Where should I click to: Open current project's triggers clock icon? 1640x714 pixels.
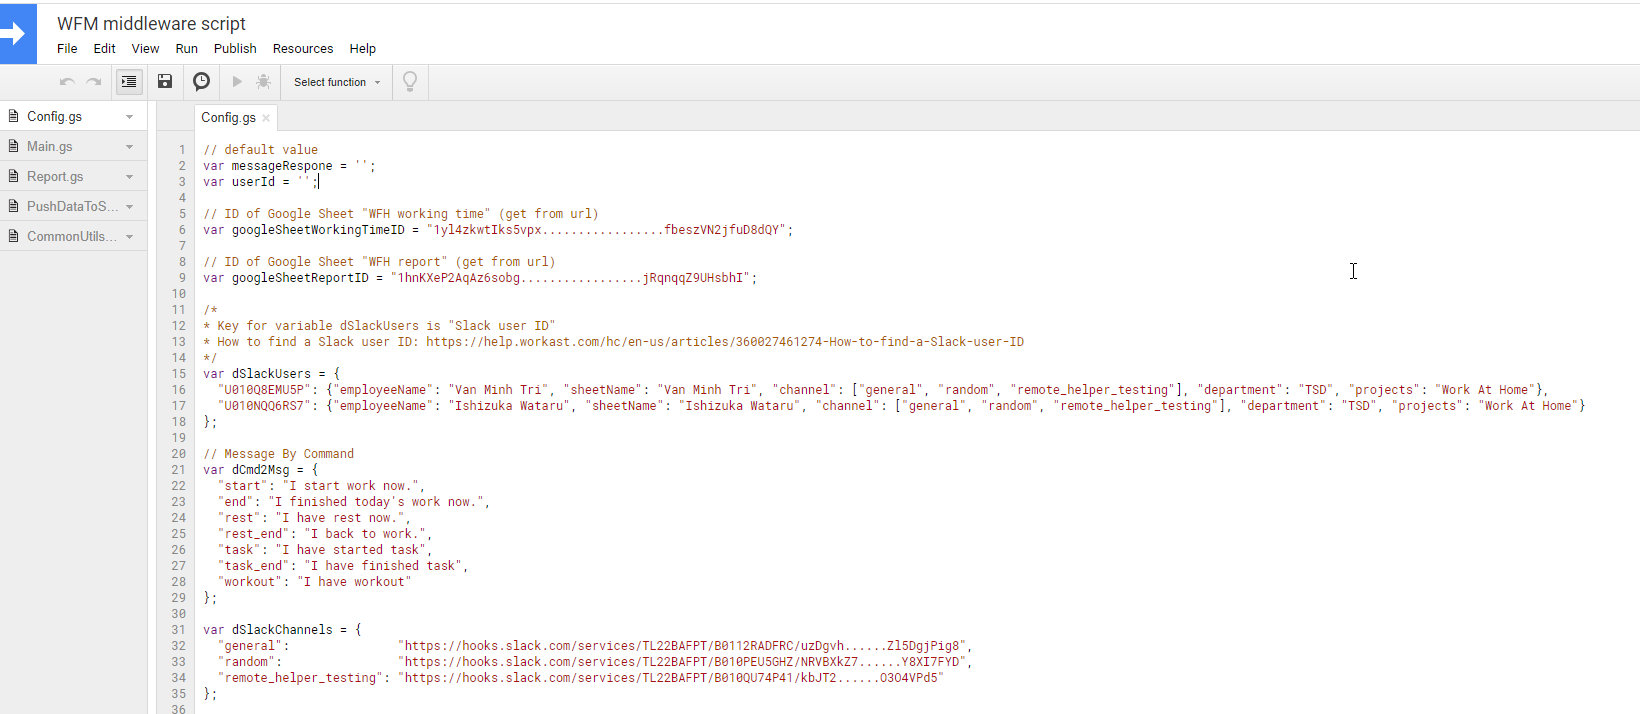[201, 82]
